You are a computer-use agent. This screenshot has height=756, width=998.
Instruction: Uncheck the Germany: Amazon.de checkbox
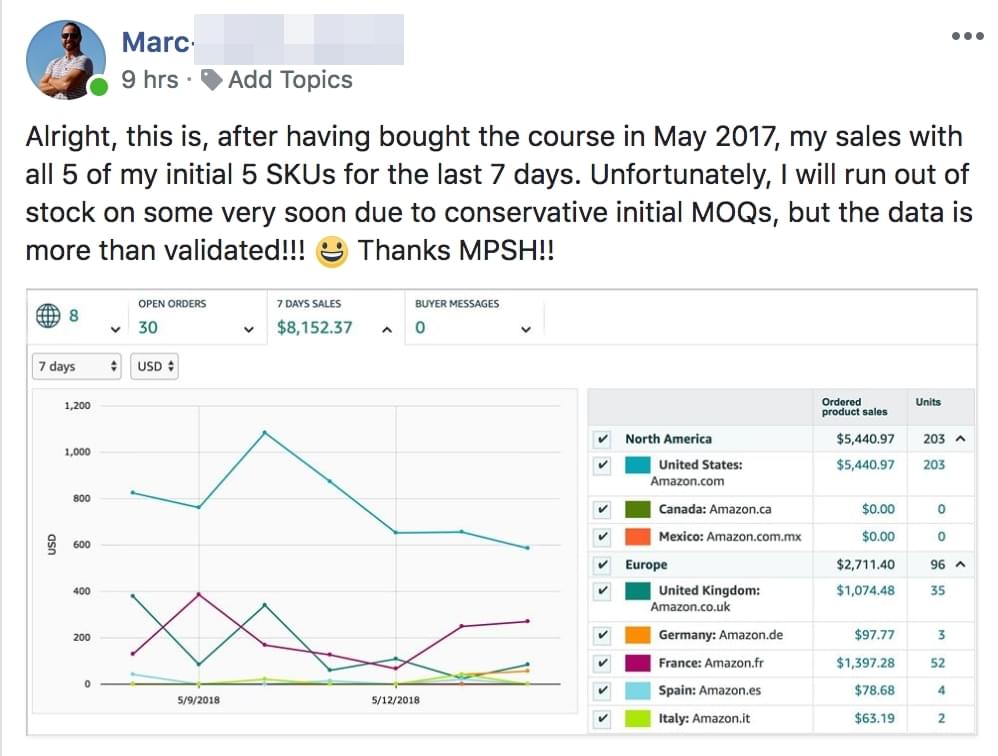coord(601,635)
